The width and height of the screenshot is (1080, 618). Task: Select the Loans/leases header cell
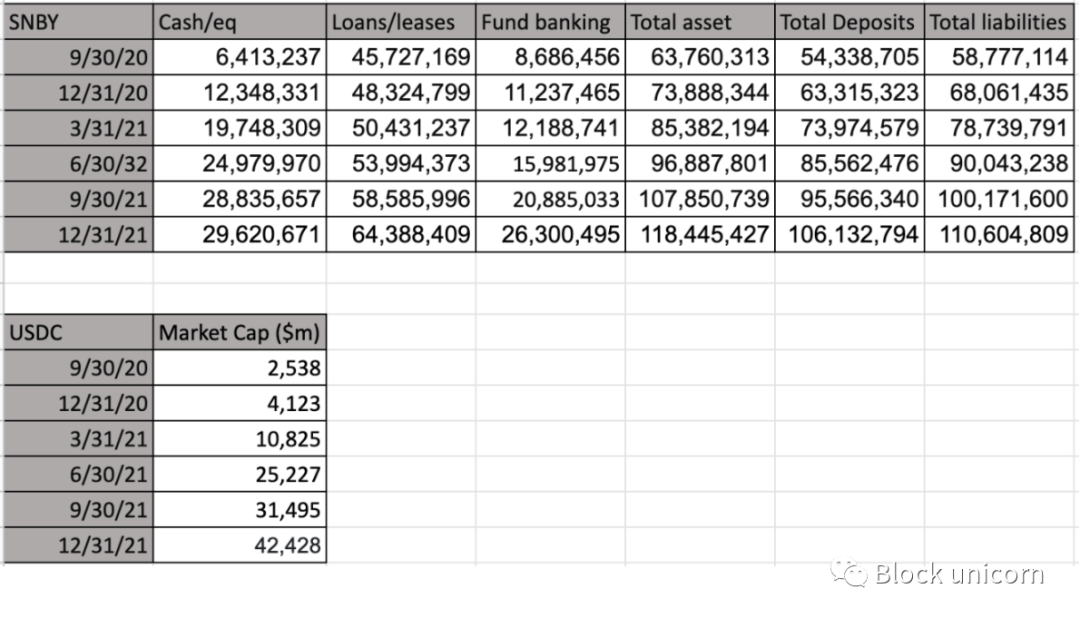[401, 22]
